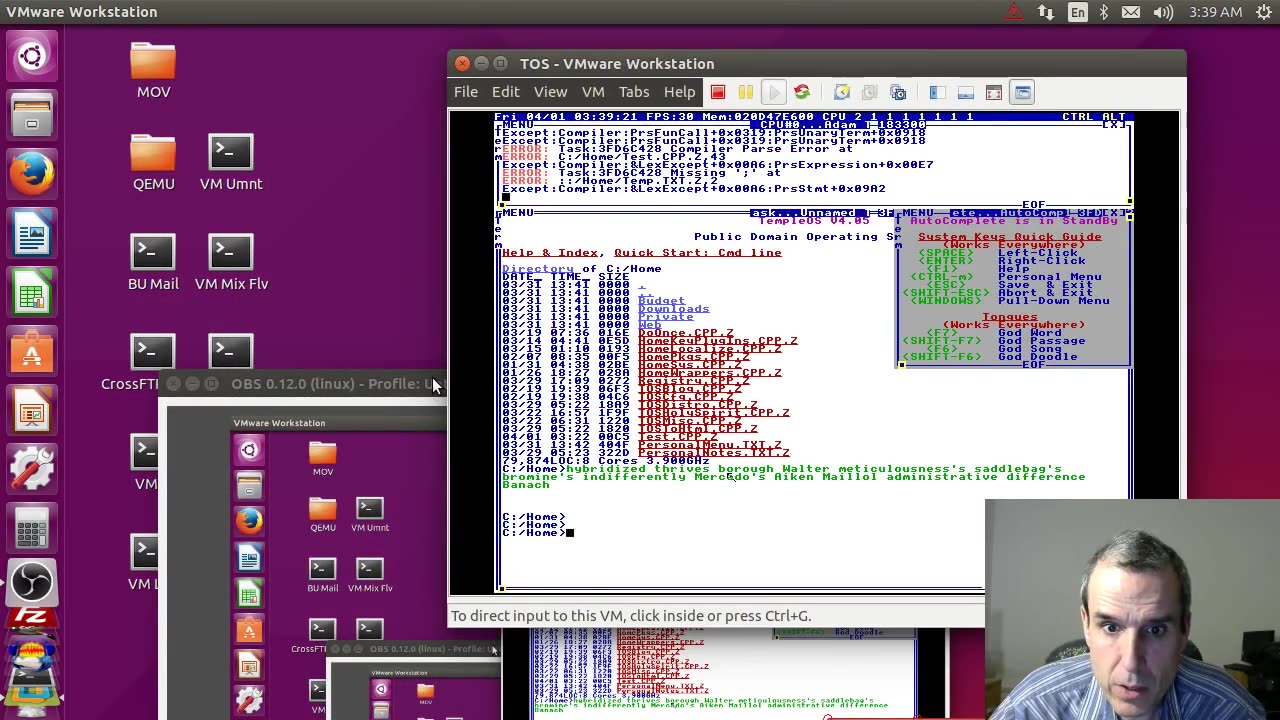Open the Snapshot Manager toolbar icon
The image size is (1280, 720).
tap(898, 92)
